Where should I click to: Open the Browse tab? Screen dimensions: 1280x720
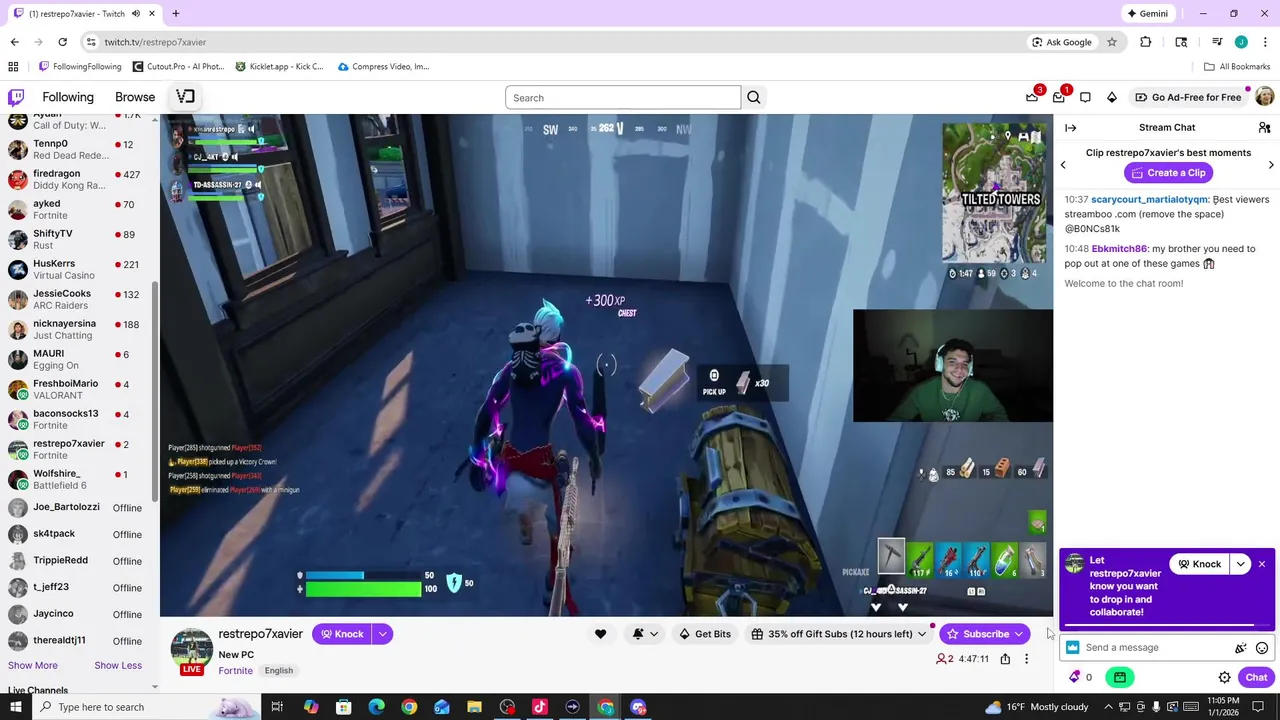click(135, 97)
